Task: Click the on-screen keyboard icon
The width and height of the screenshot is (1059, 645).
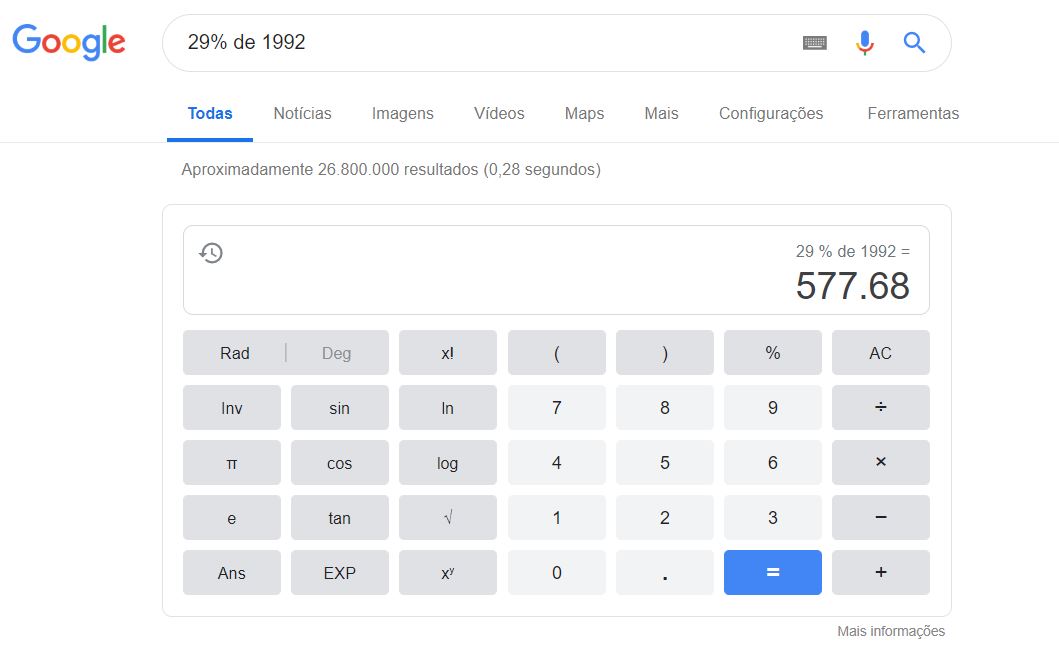Action: 815,43
